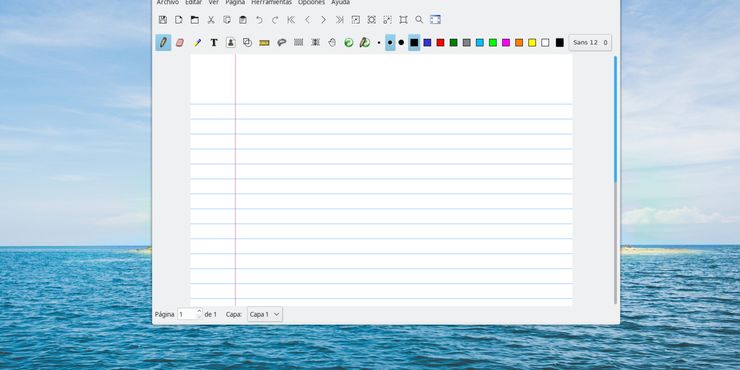Select the Eraser tool

179,42
